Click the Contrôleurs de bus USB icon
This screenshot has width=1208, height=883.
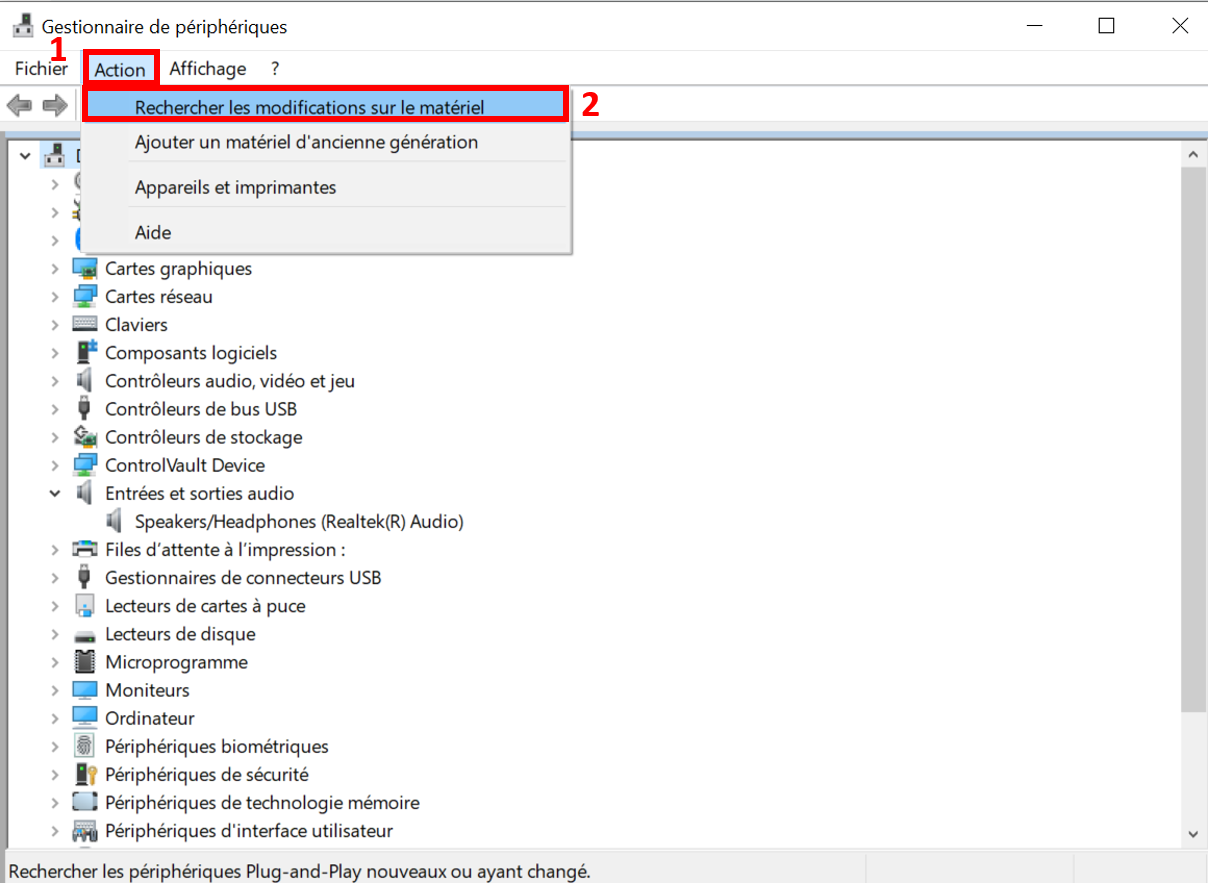tap(85, 409)
